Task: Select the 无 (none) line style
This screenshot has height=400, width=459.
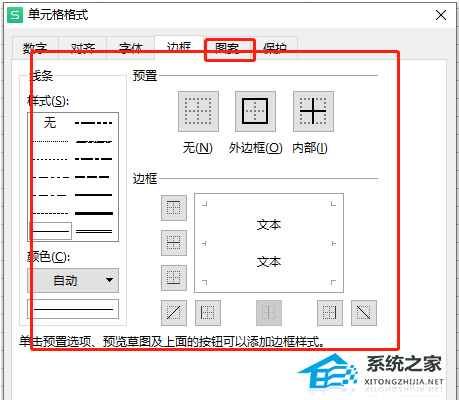Action: click(x=50, y=123)
